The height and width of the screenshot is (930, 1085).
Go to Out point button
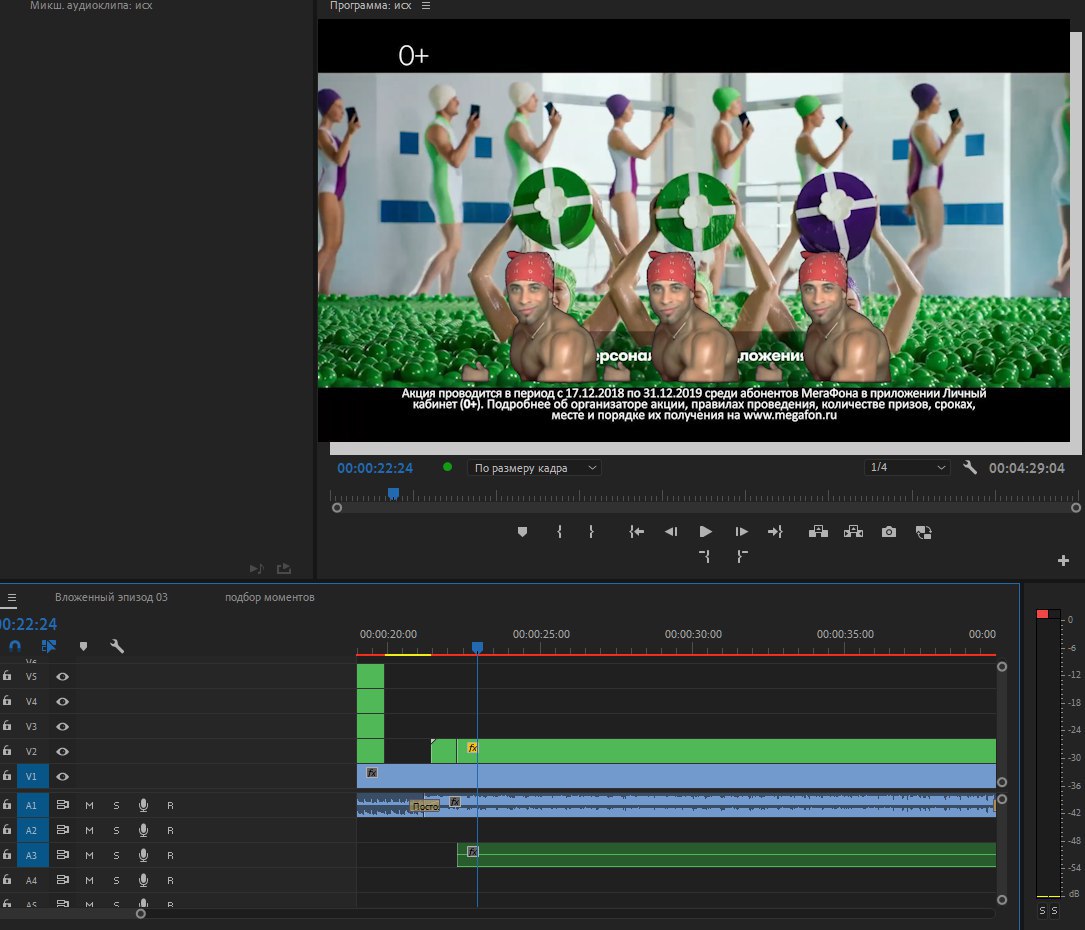(775, 531)
